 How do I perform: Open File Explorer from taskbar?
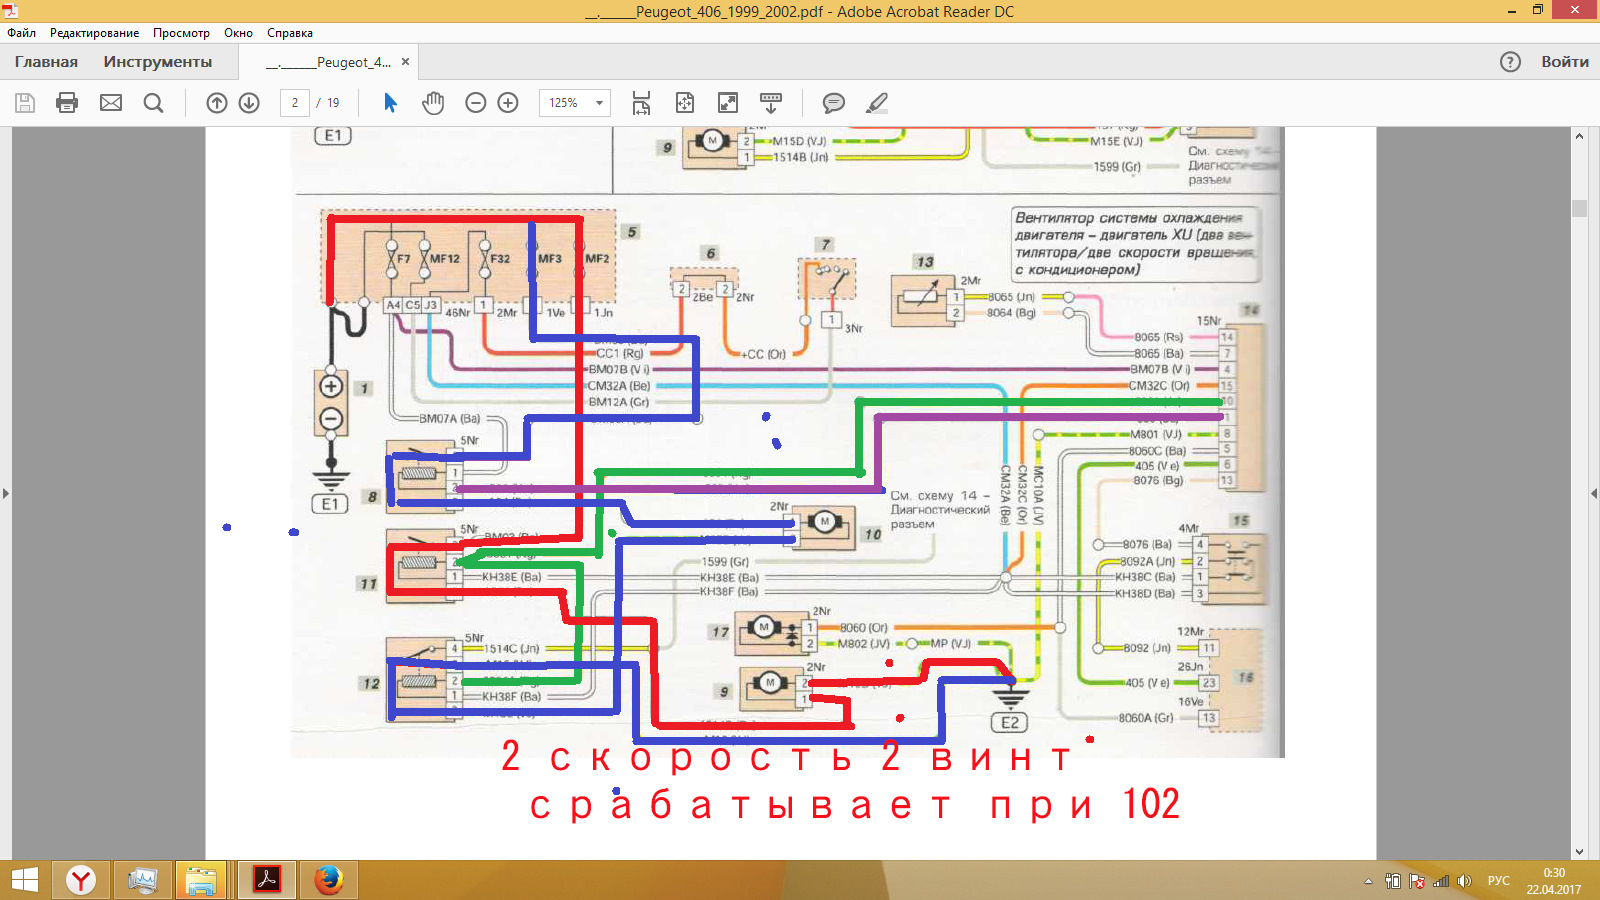(x=201, y=880)
